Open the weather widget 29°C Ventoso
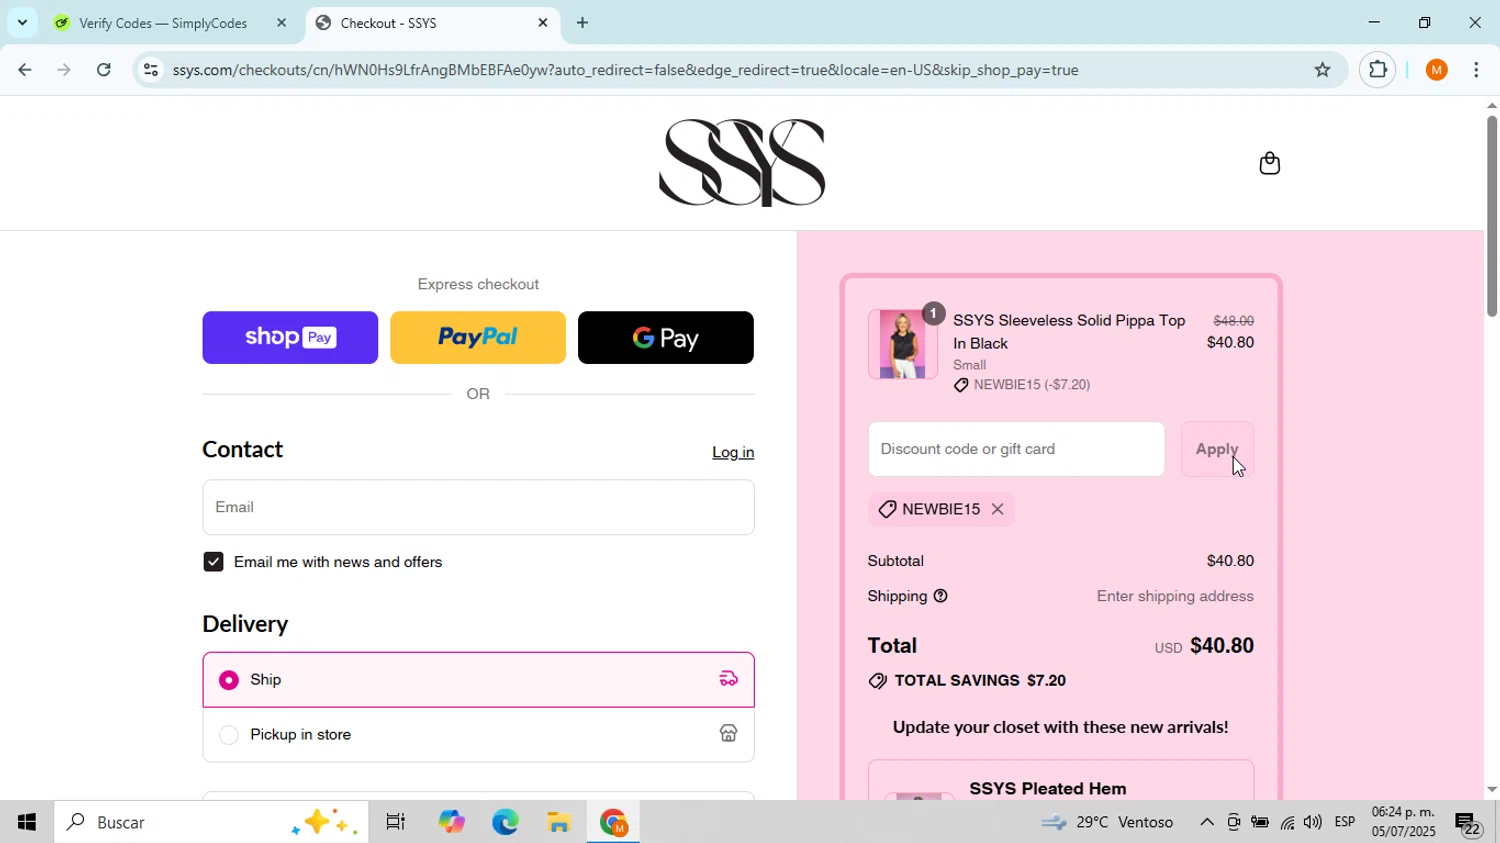The height and width of the screenshot is (843, 1500). 1107,822
